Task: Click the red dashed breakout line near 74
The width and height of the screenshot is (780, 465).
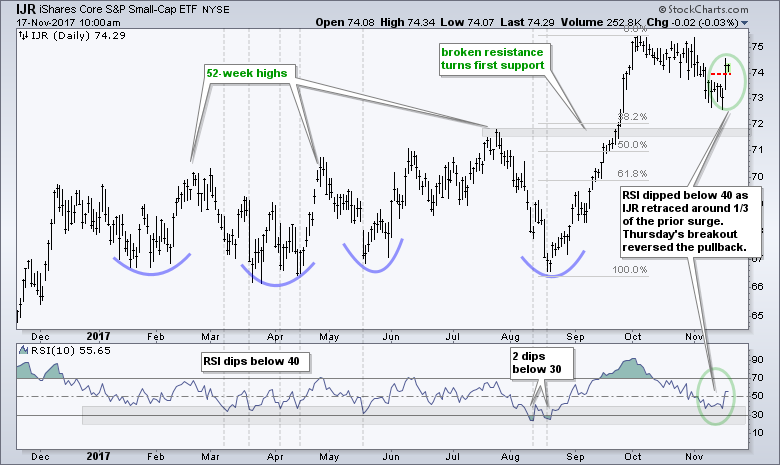Action: click(x=719, y=74)
